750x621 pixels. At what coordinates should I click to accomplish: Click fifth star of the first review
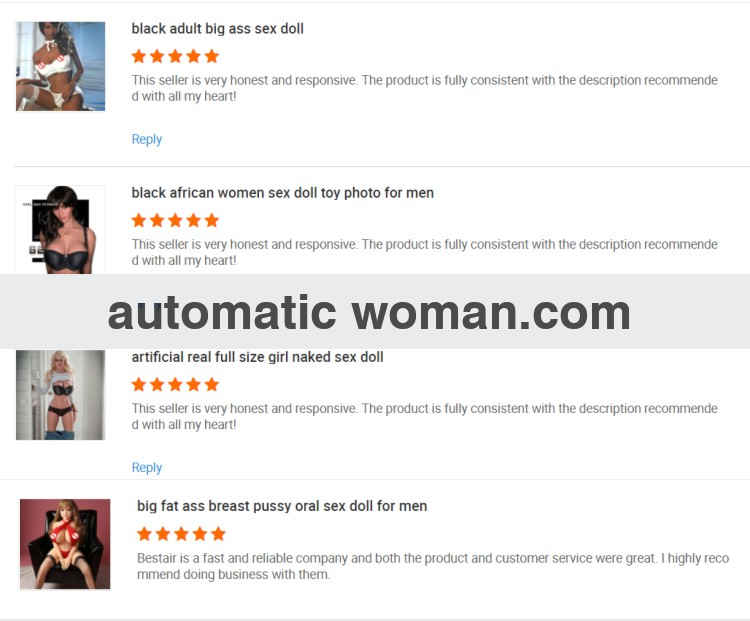click(212, 56)
